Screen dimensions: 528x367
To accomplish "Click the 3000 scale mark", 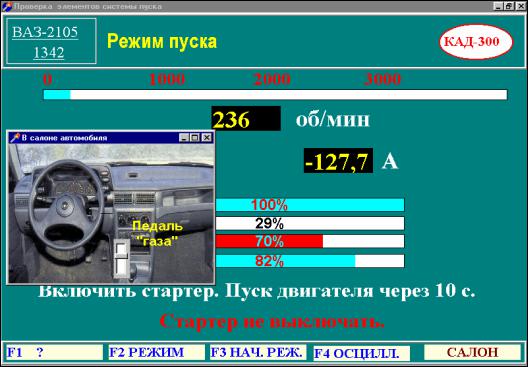I will pyautogui.click(x=383, y=79).
